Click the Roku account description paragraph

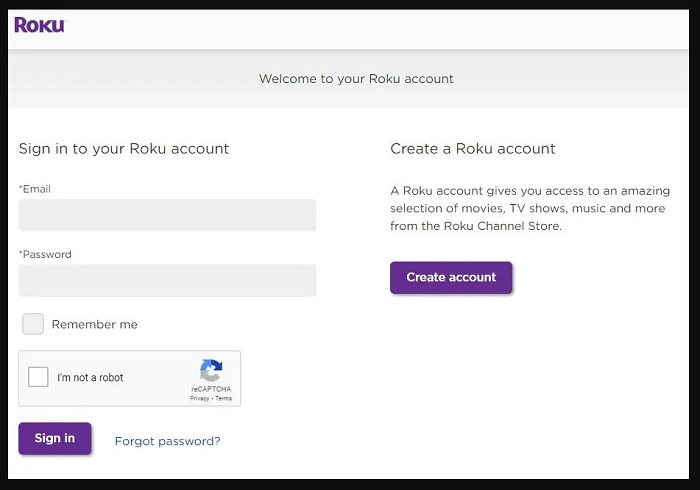point(530,208)
